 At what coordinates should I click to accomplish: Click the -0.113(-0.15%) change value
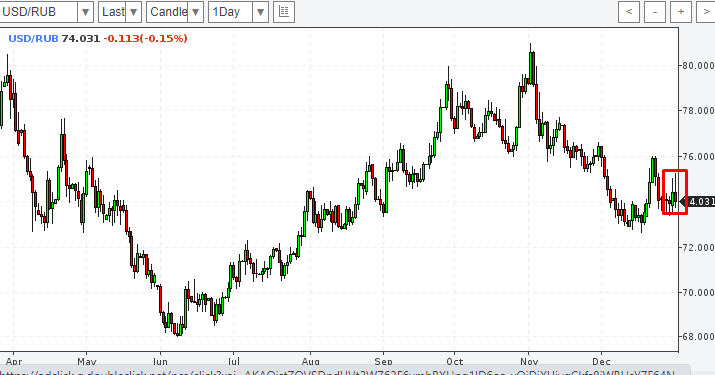pyautogui.click(x=145, y=38)
